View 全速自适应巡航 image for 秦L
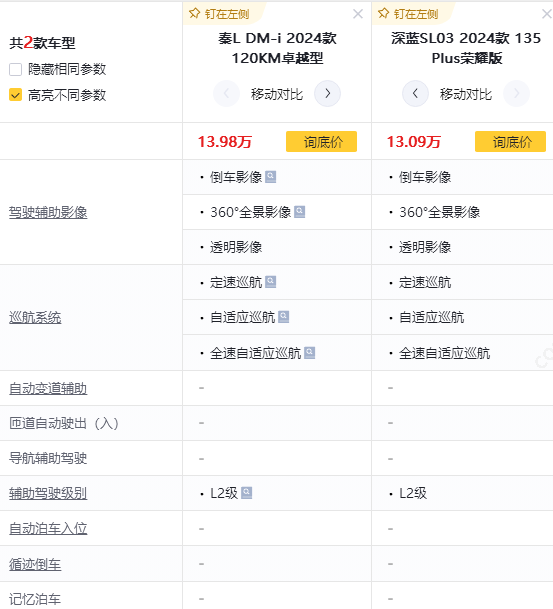The width and height of the screenshot is (553, 609). coord(310,353)
